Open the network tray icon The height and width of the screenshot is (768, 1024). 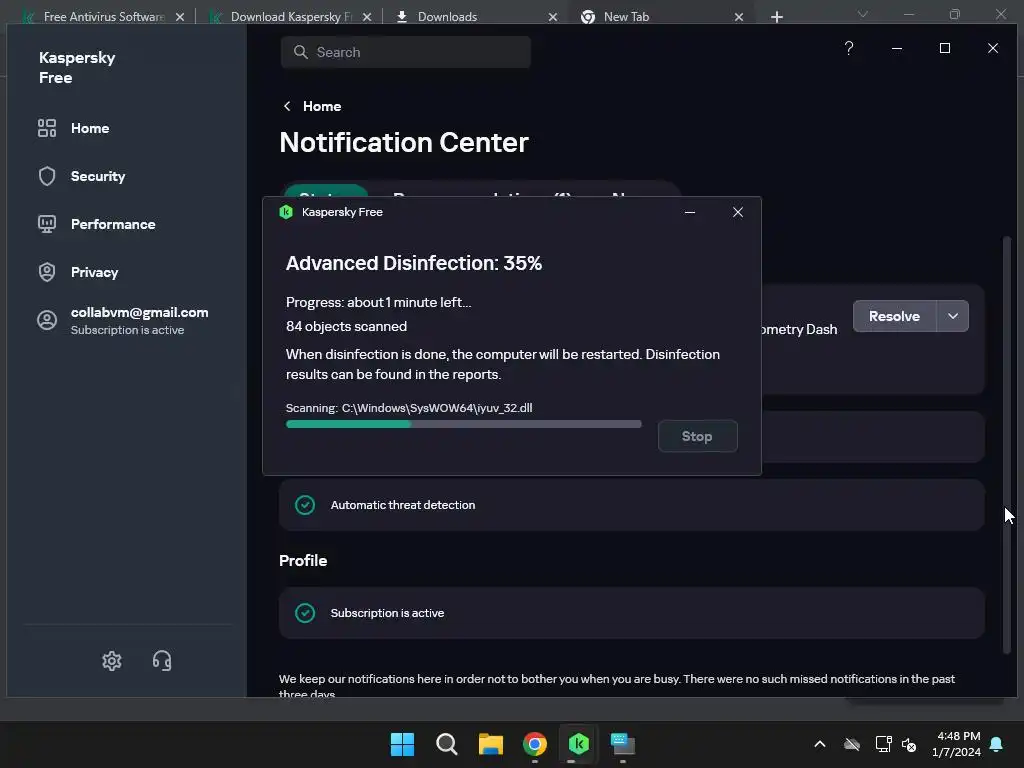point(883,744)
